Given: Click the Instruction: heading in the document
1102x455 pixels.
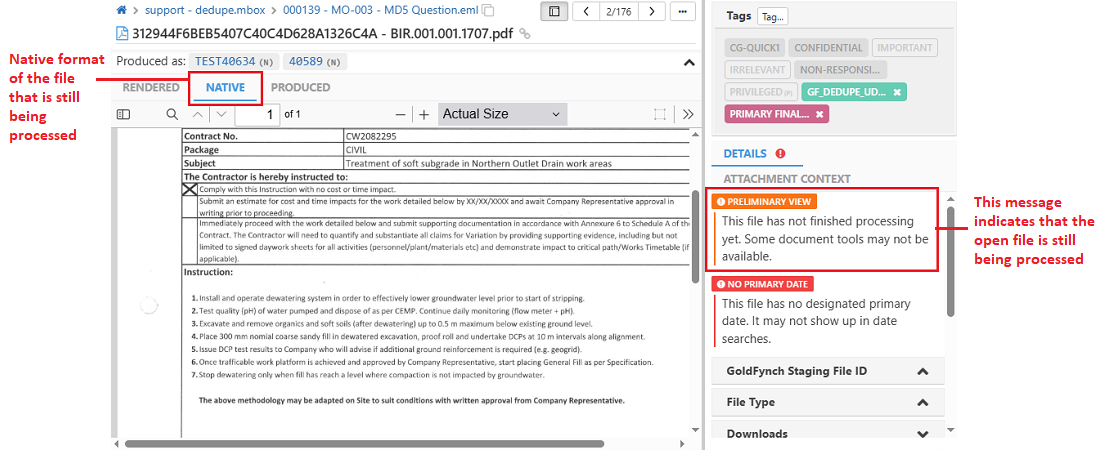Looking at the screenshot, I should tap(208, 271).
